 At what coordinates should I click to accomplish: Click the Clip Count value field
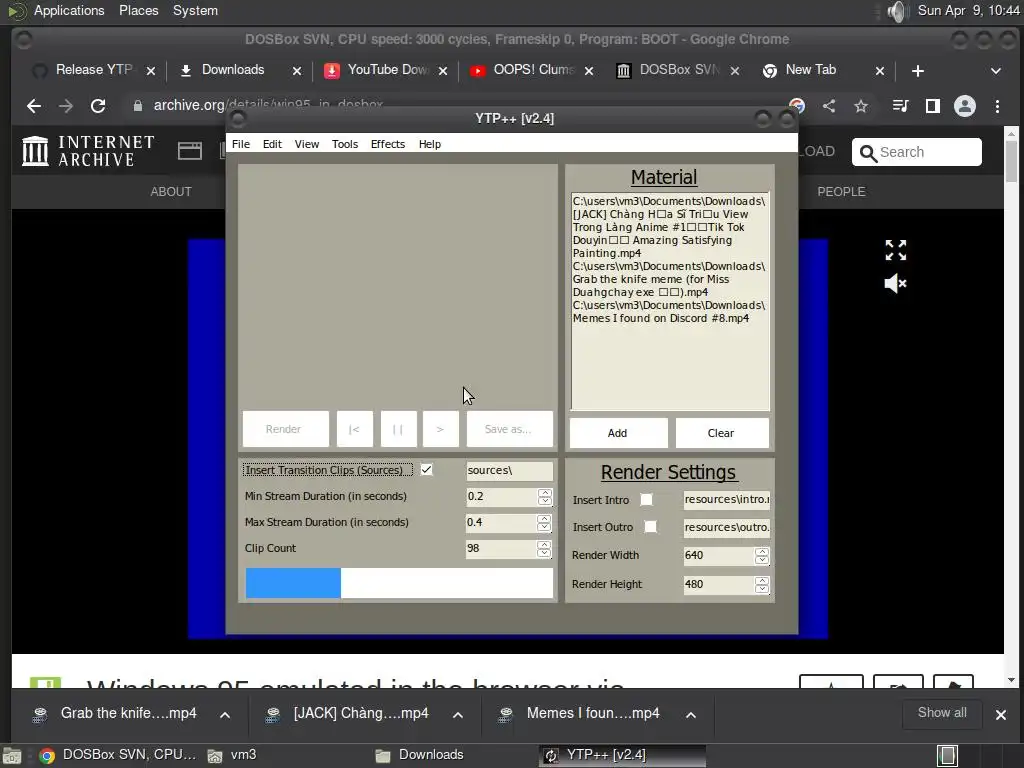[501, 549]
